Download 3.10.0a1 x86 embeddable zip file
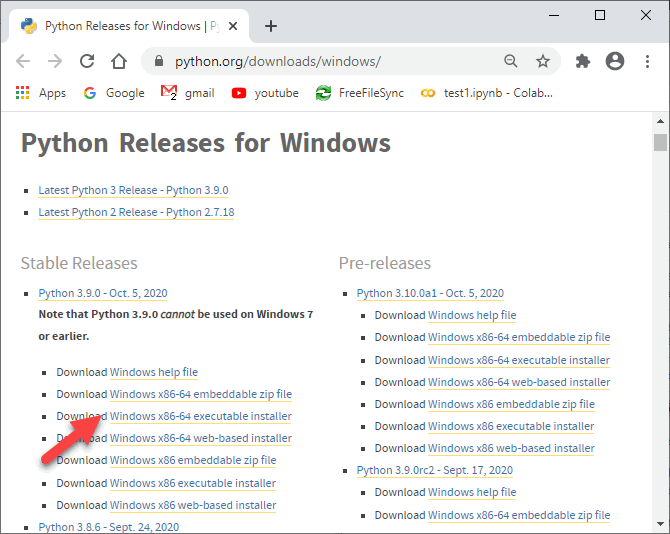This screenshot has height=534, width=670. tap(511, 404)
